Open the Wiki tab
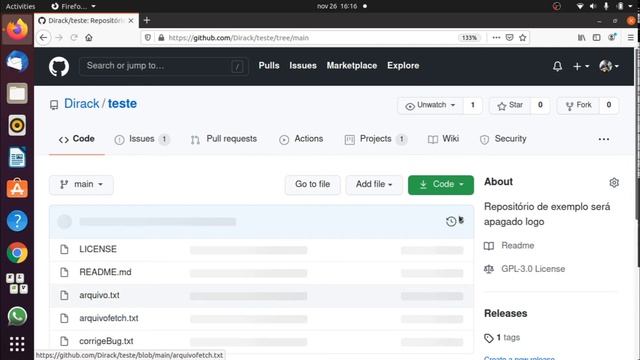The height and width of the screenshot is (360, 640). (443, 139)
